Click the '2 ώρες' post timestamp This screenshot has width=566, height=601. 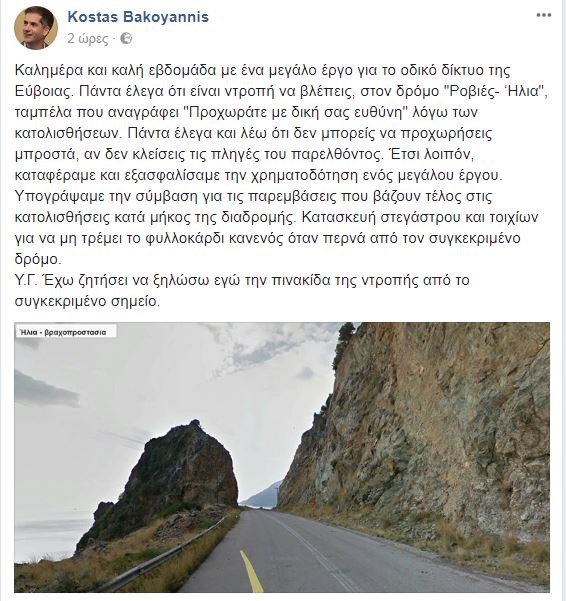88,39
